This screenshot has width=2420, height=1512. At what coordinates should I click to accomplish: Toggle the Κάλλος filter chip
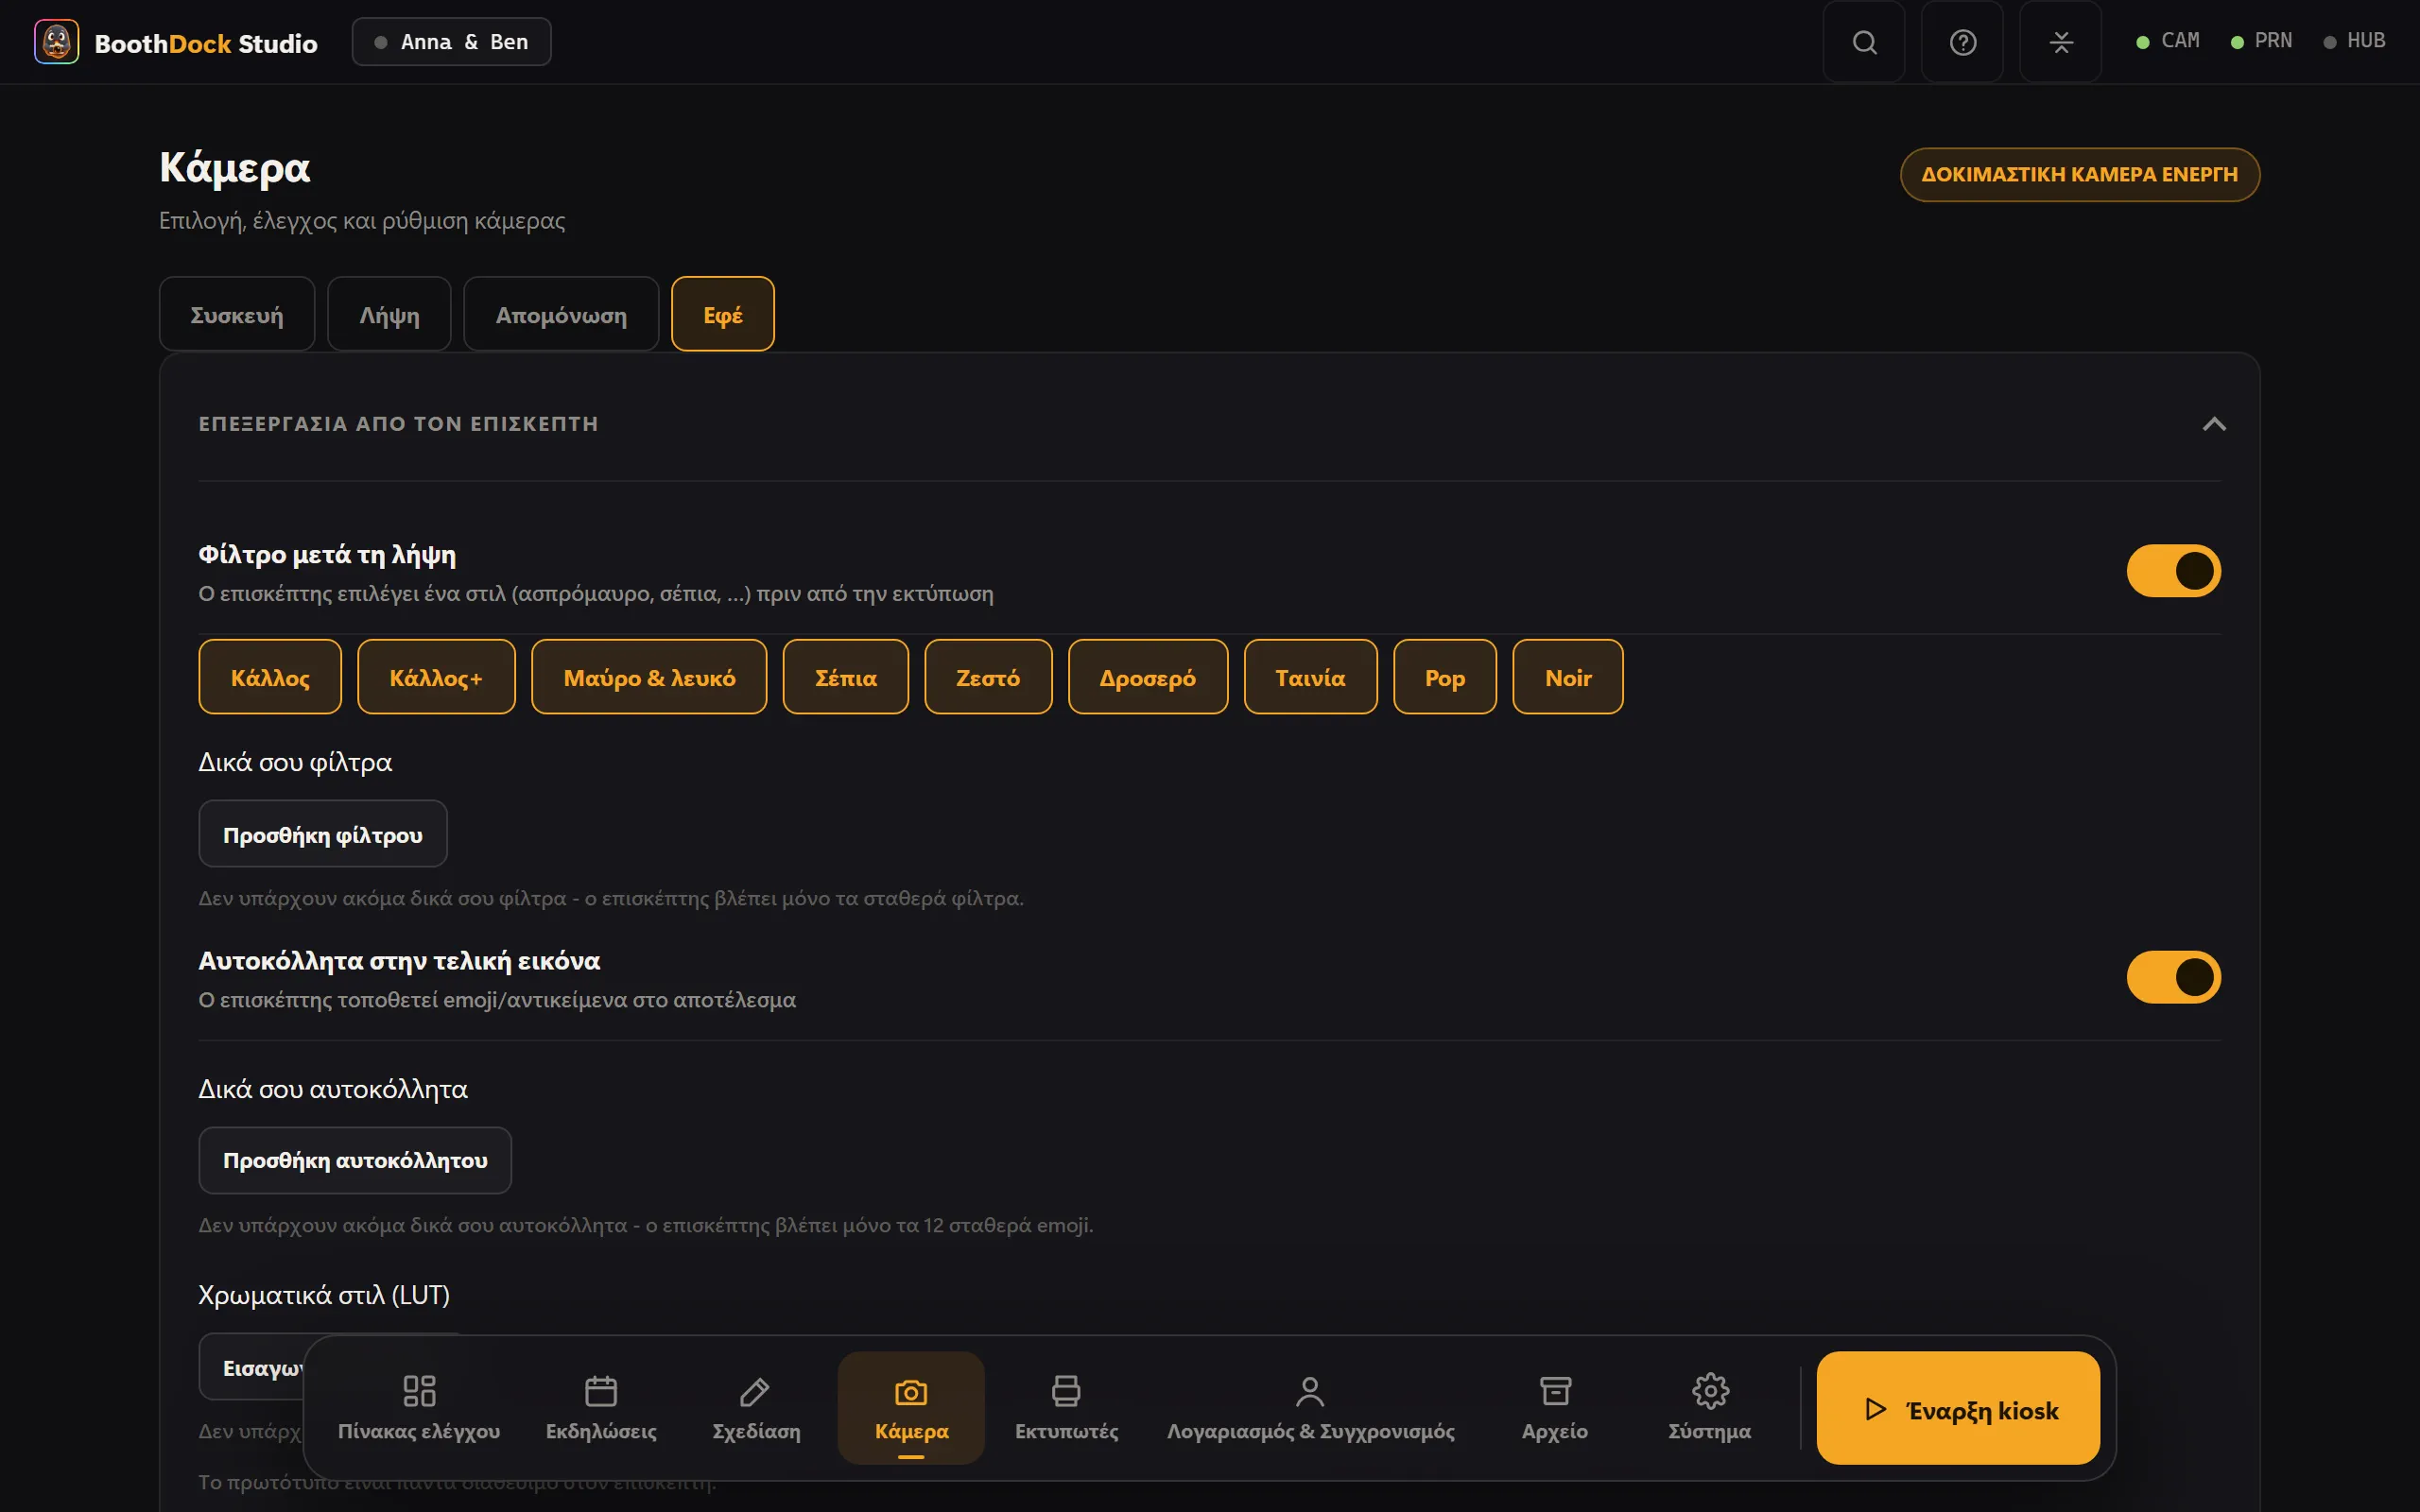coord(270,677)
